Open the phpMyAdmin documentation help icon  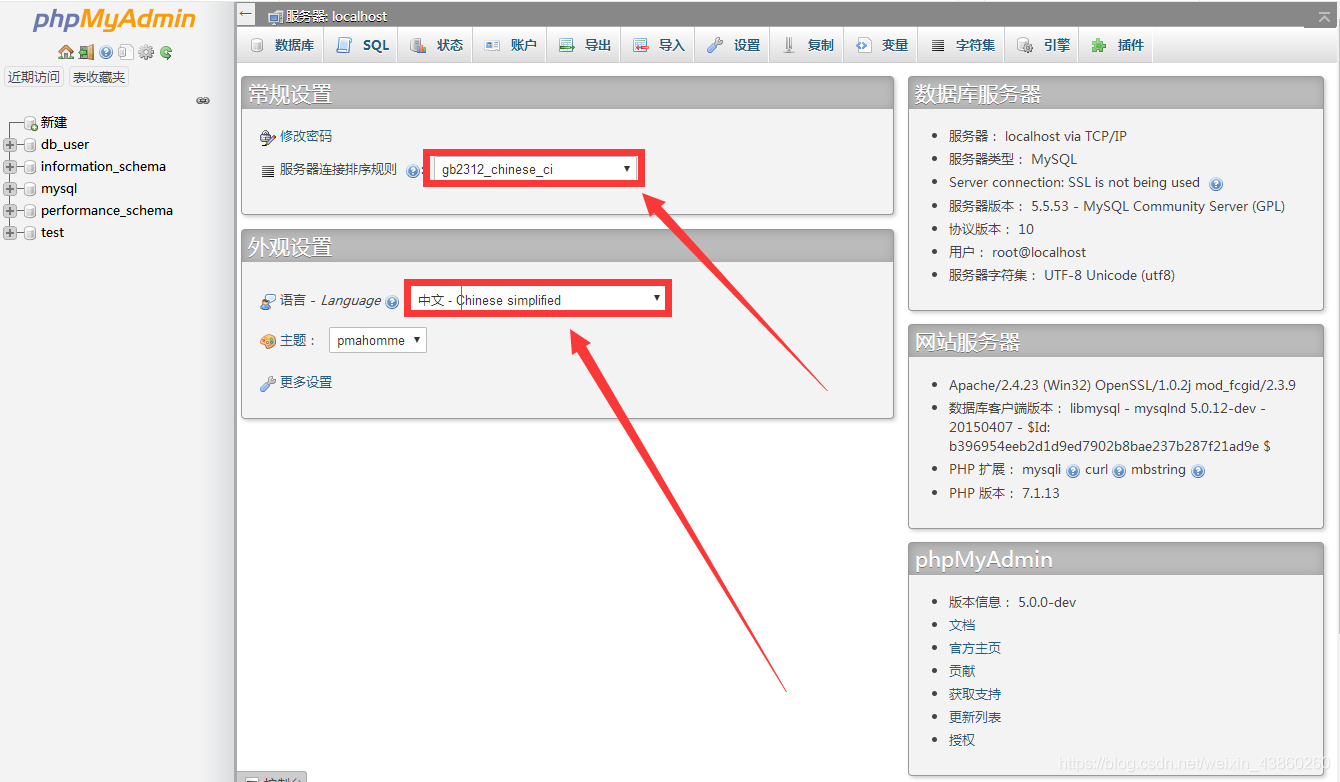tap(106, 52)
